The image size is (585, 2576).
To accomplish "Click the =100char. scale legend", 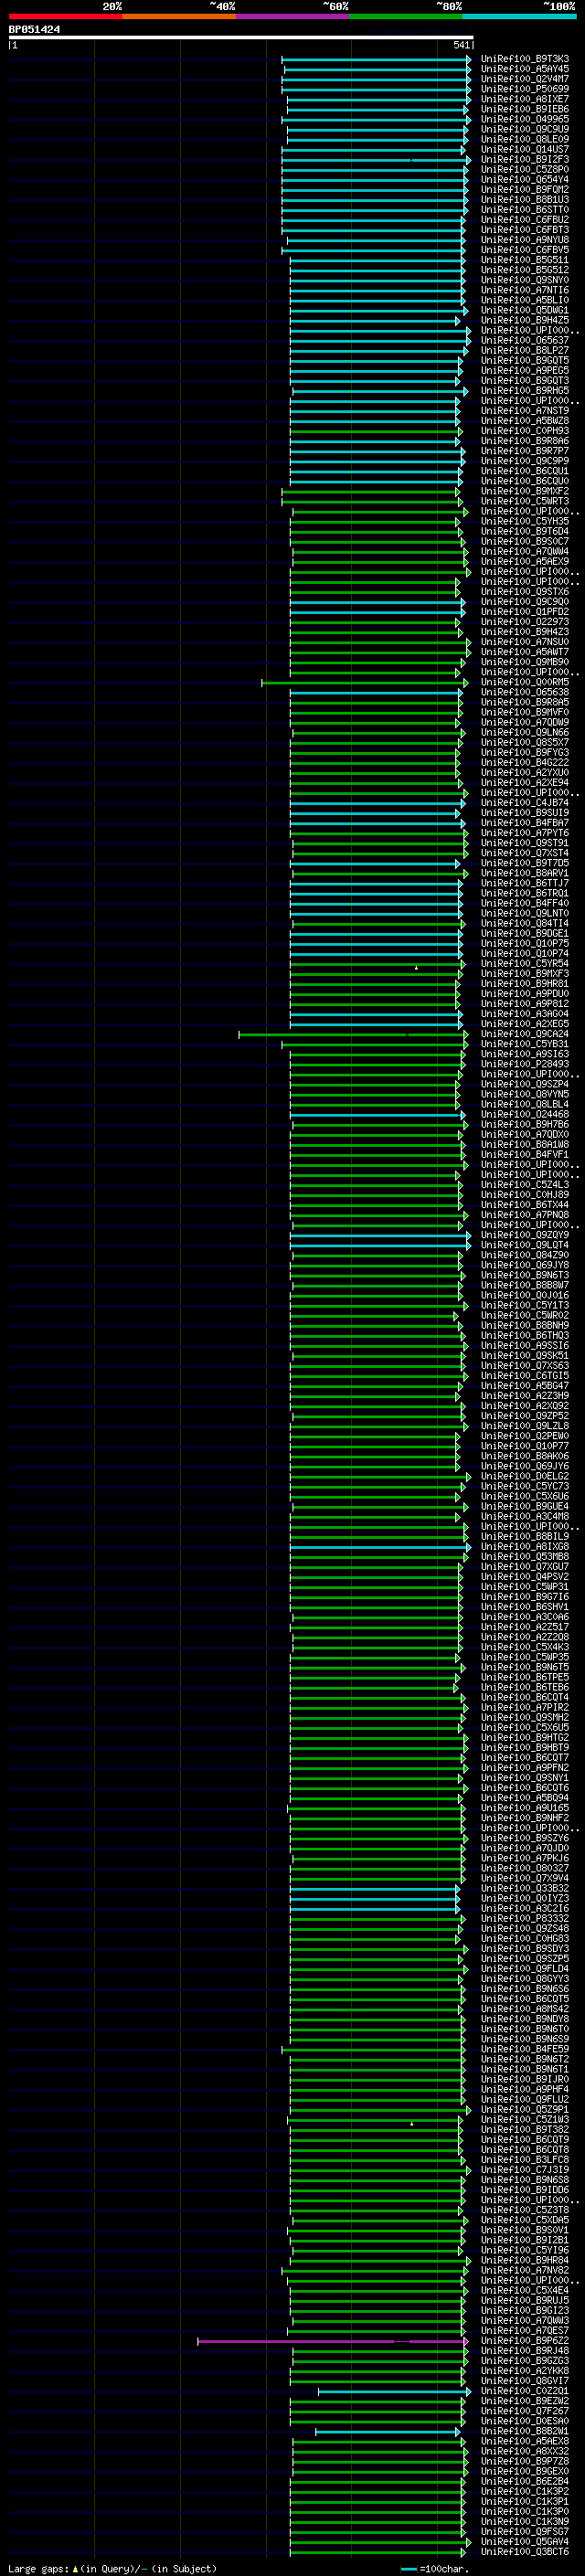I will [x=435, y=2568].
